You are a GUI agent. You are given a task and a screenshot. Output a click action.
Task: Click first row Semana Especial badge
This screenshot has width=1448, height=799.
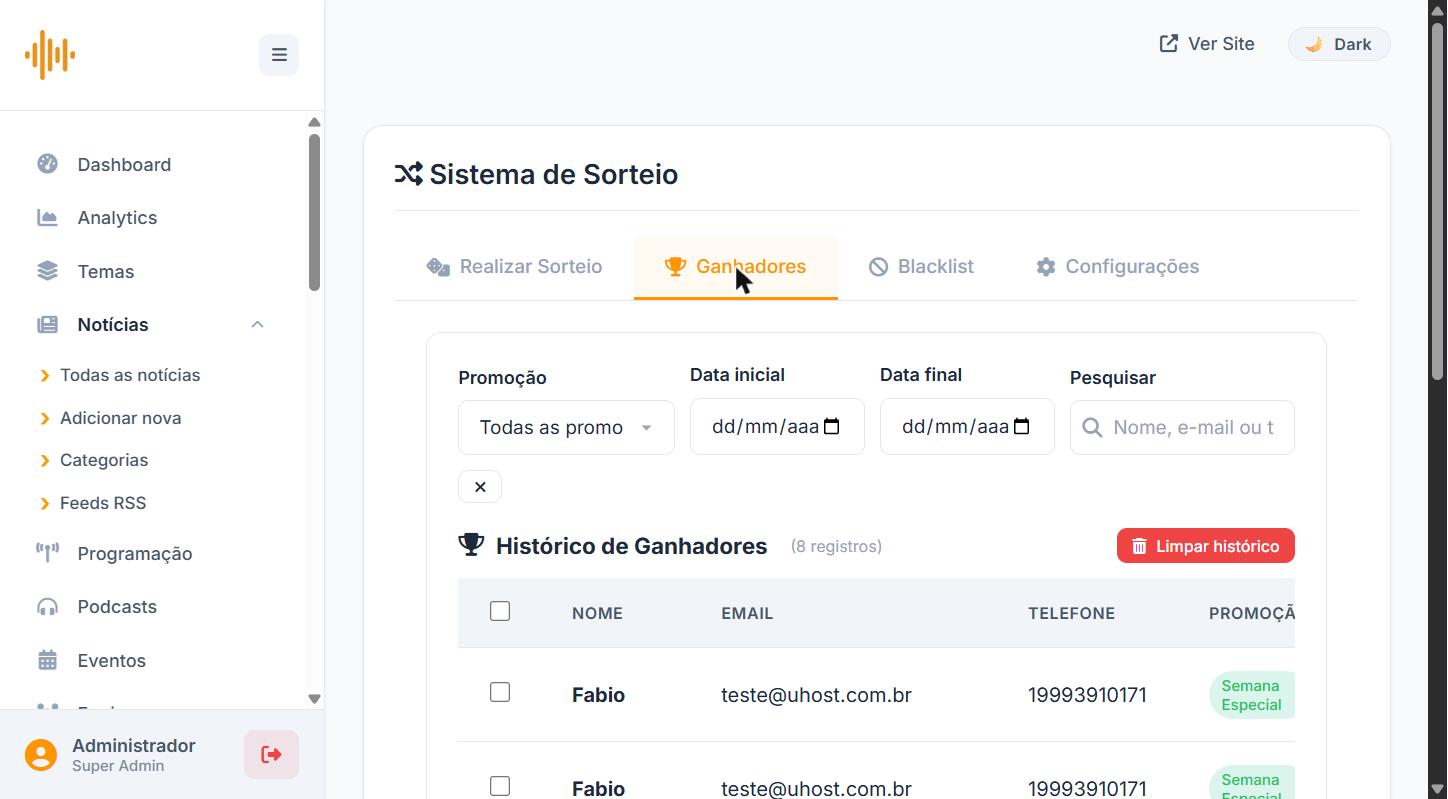pos(1251,695)
